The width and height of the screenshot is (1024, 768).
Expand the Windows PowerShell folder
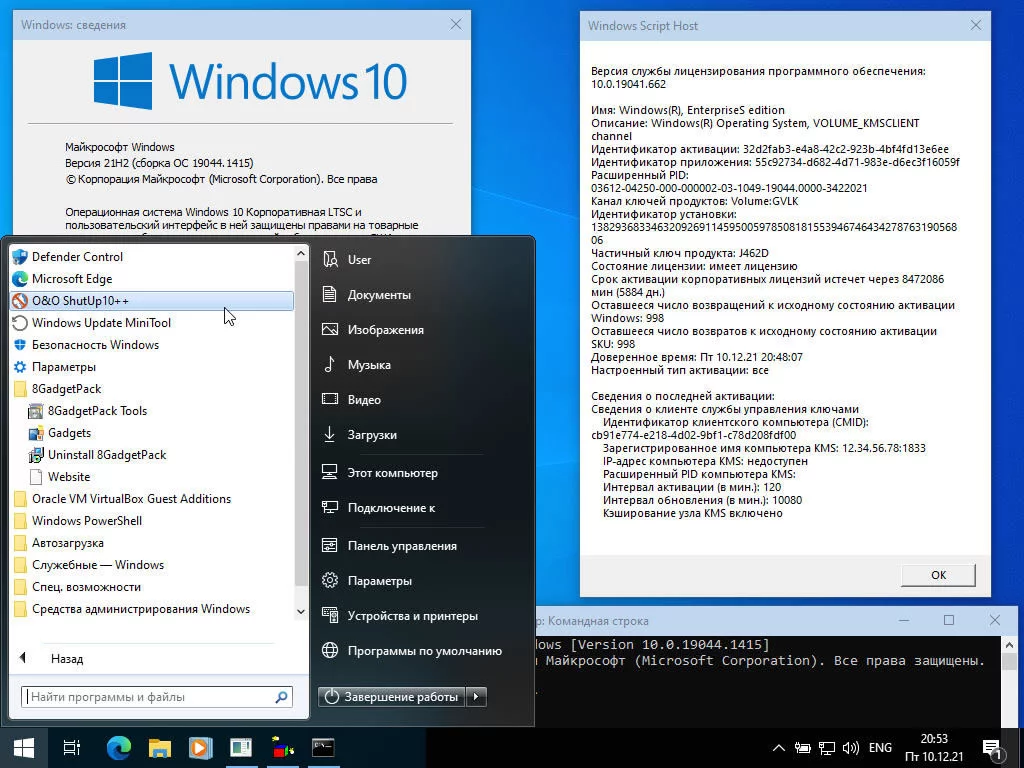[x=86, y=521]
